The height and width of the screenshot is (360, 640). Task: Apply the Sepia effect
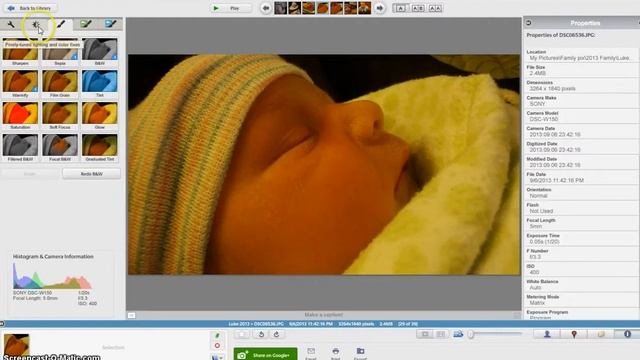point(60,52)
